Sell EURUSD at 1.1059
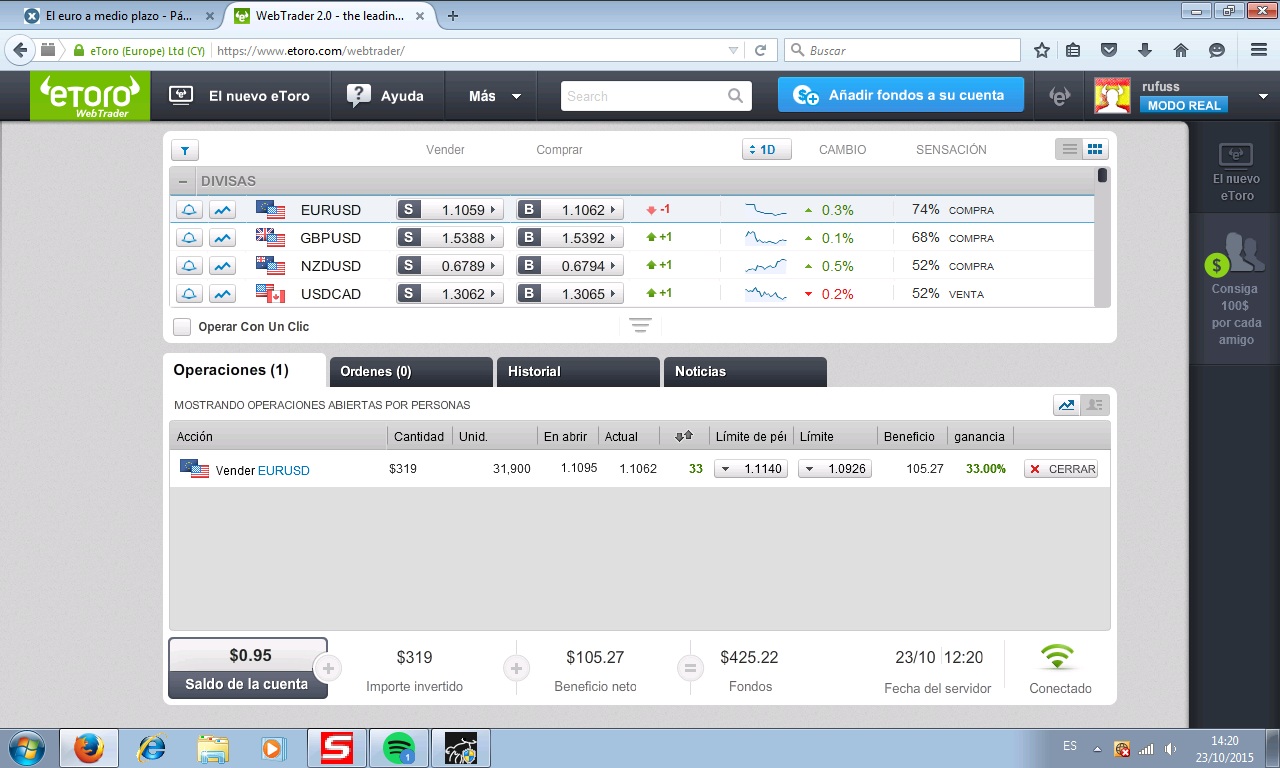The height and width of the screenshot is (768, 1280). click(x=448, y=210)
